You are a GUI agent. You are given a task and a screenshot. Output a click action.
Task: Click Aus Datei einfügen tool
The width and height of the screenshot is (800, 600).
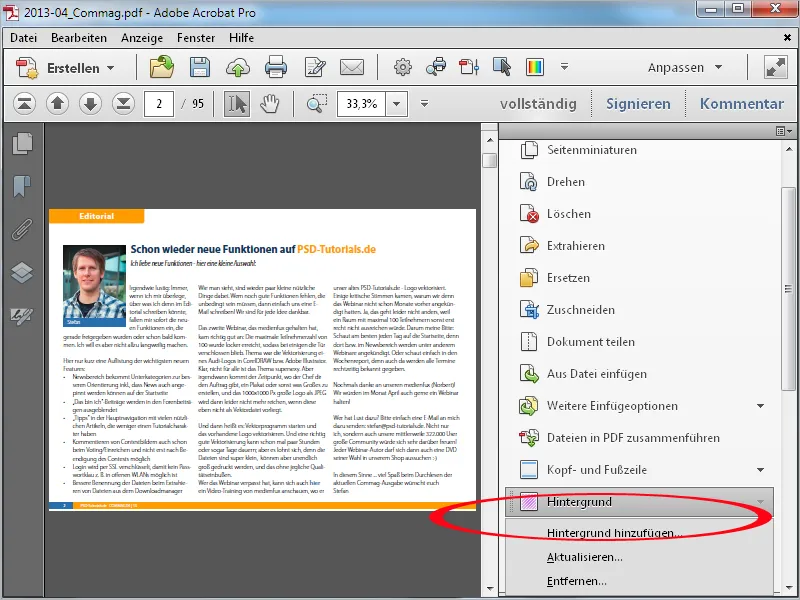[x=597, y=374]
